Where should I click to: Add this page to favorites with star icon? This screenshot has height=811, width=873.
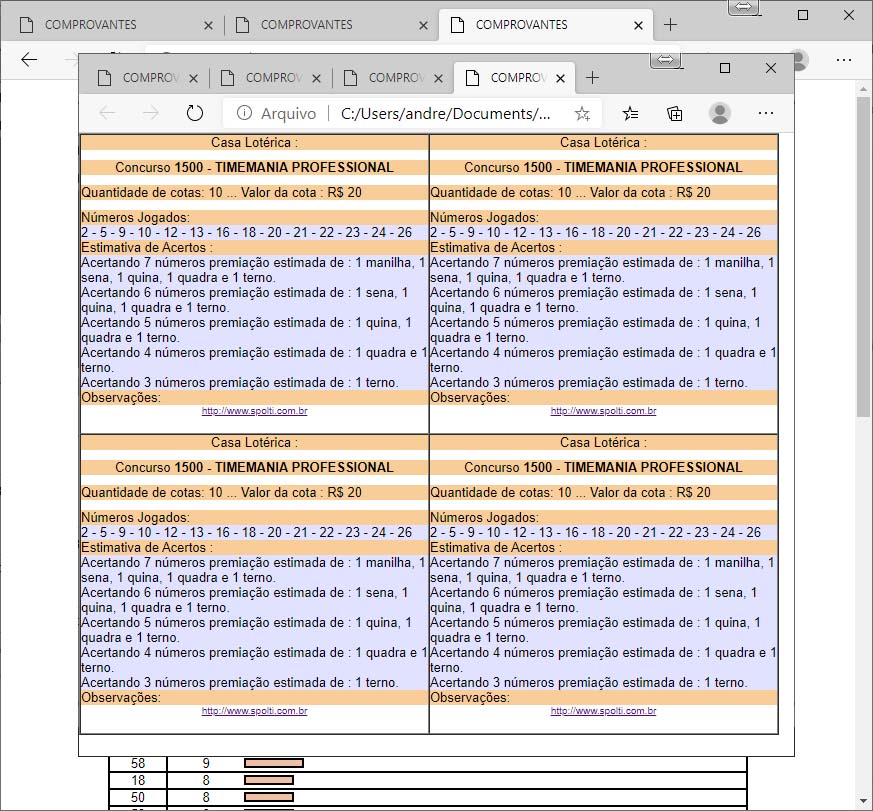(582, 113)
